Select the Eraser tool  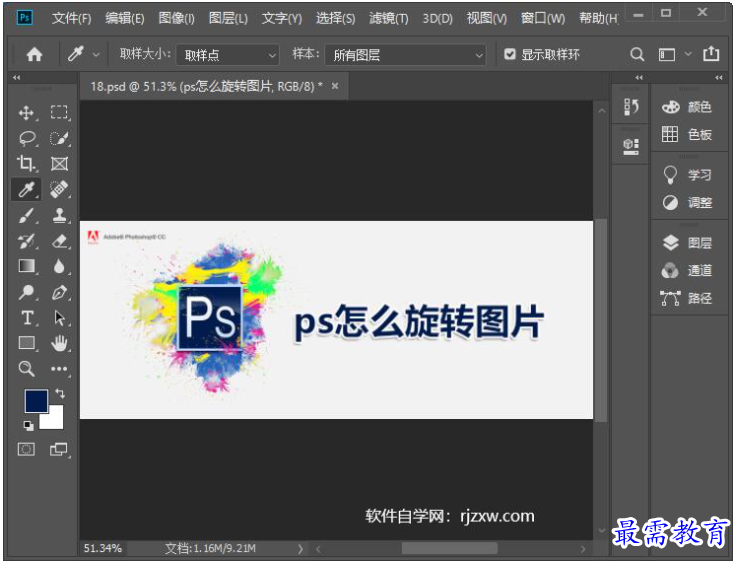tap(59, 241)
